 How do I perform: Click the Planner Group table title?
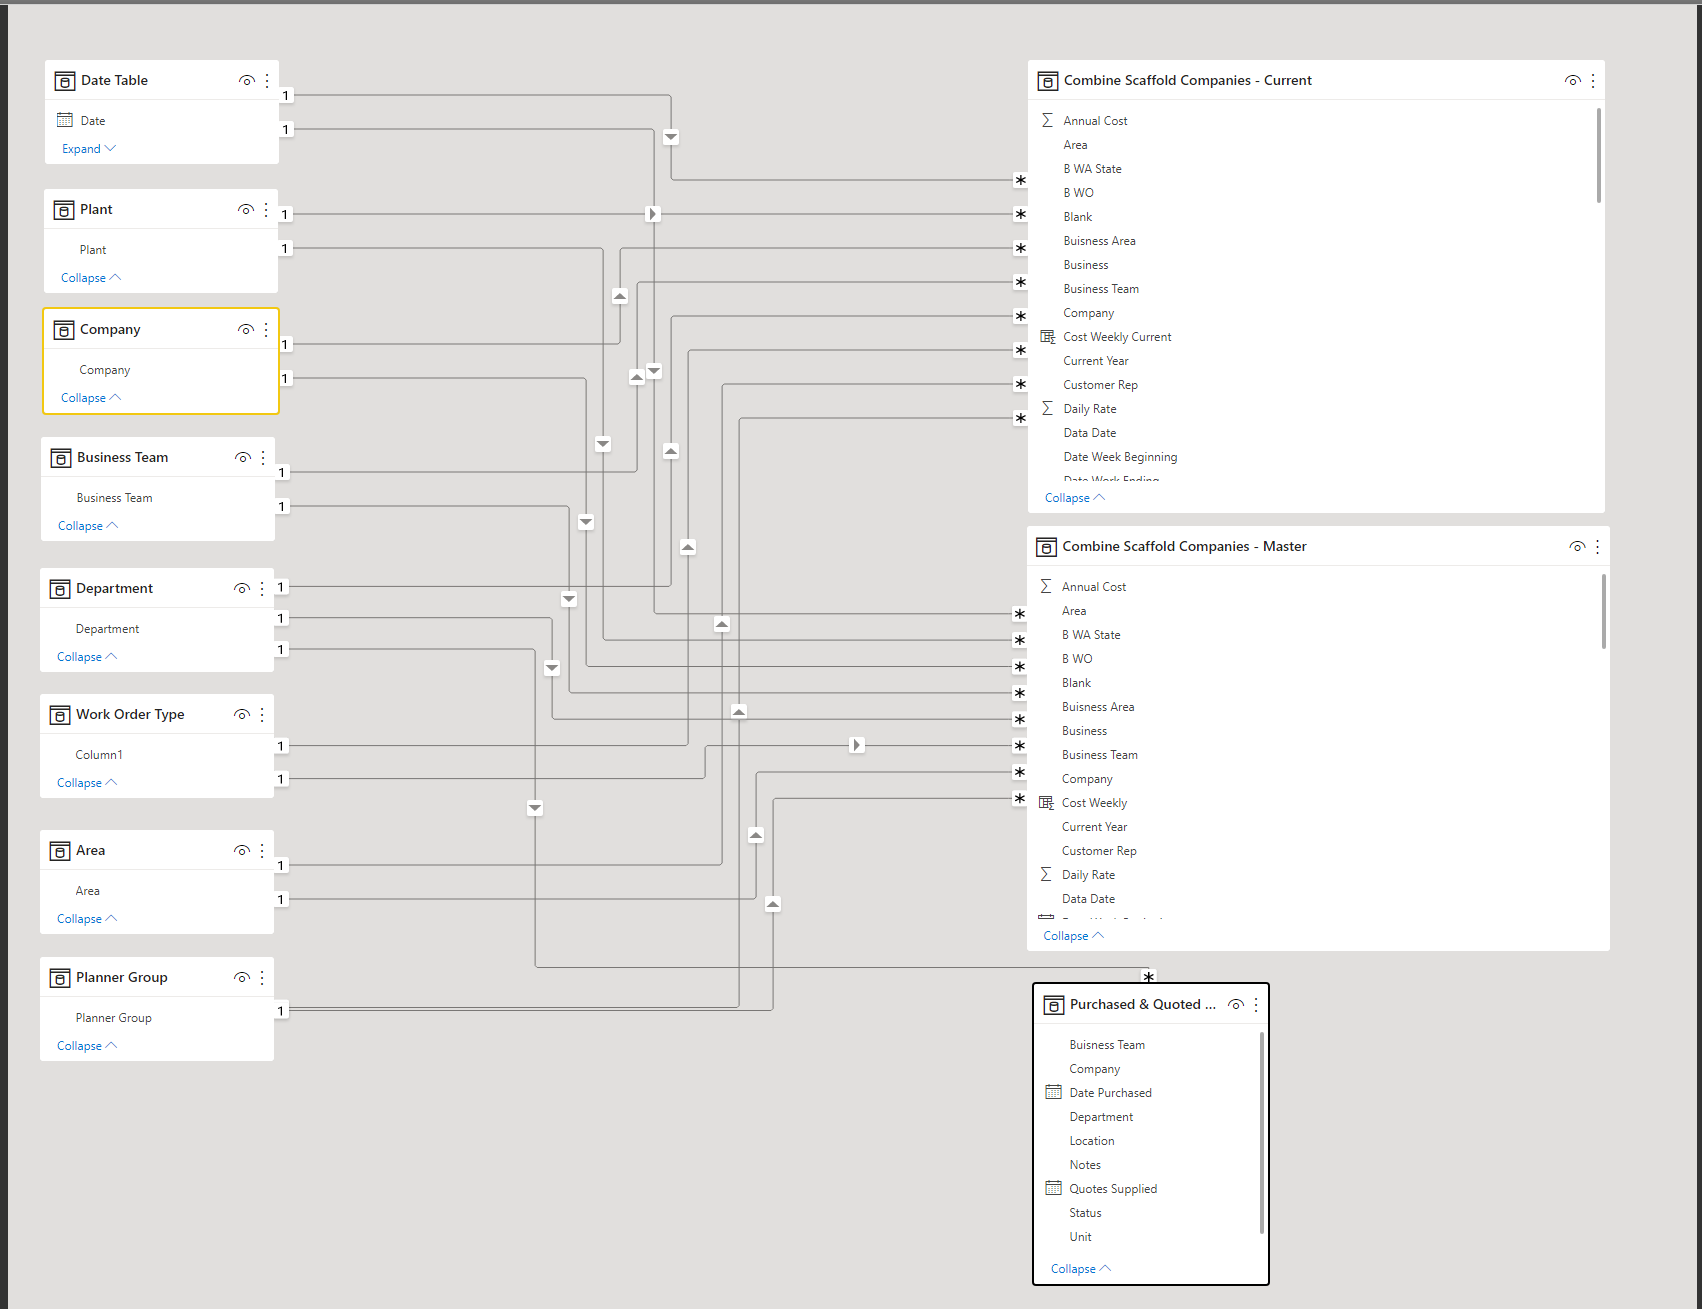coord(122,977)
